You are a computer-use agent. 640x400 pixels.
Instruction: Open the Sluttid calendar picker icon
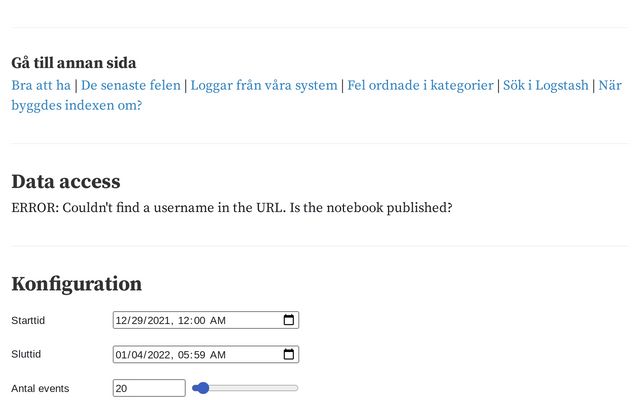289,354
